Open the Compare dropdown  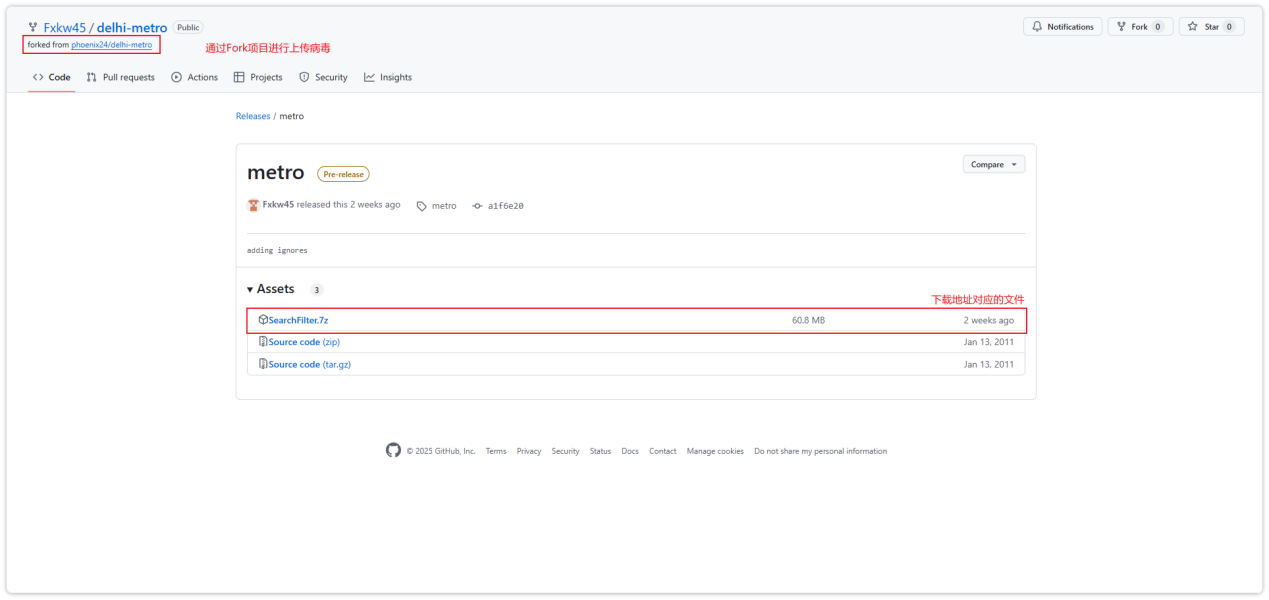[x=993, y=164]
